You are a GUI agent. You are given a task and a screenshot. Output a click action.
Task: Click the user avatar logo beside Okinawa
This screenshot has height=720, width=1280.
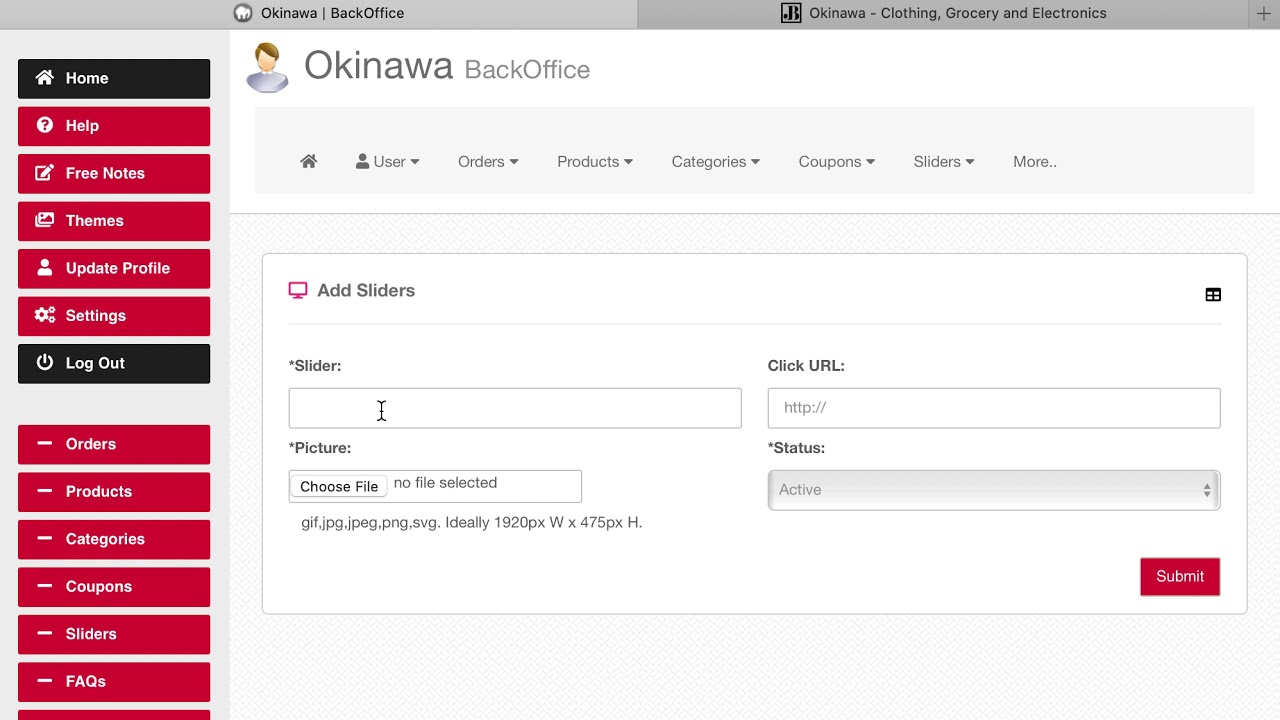(268, 67)
